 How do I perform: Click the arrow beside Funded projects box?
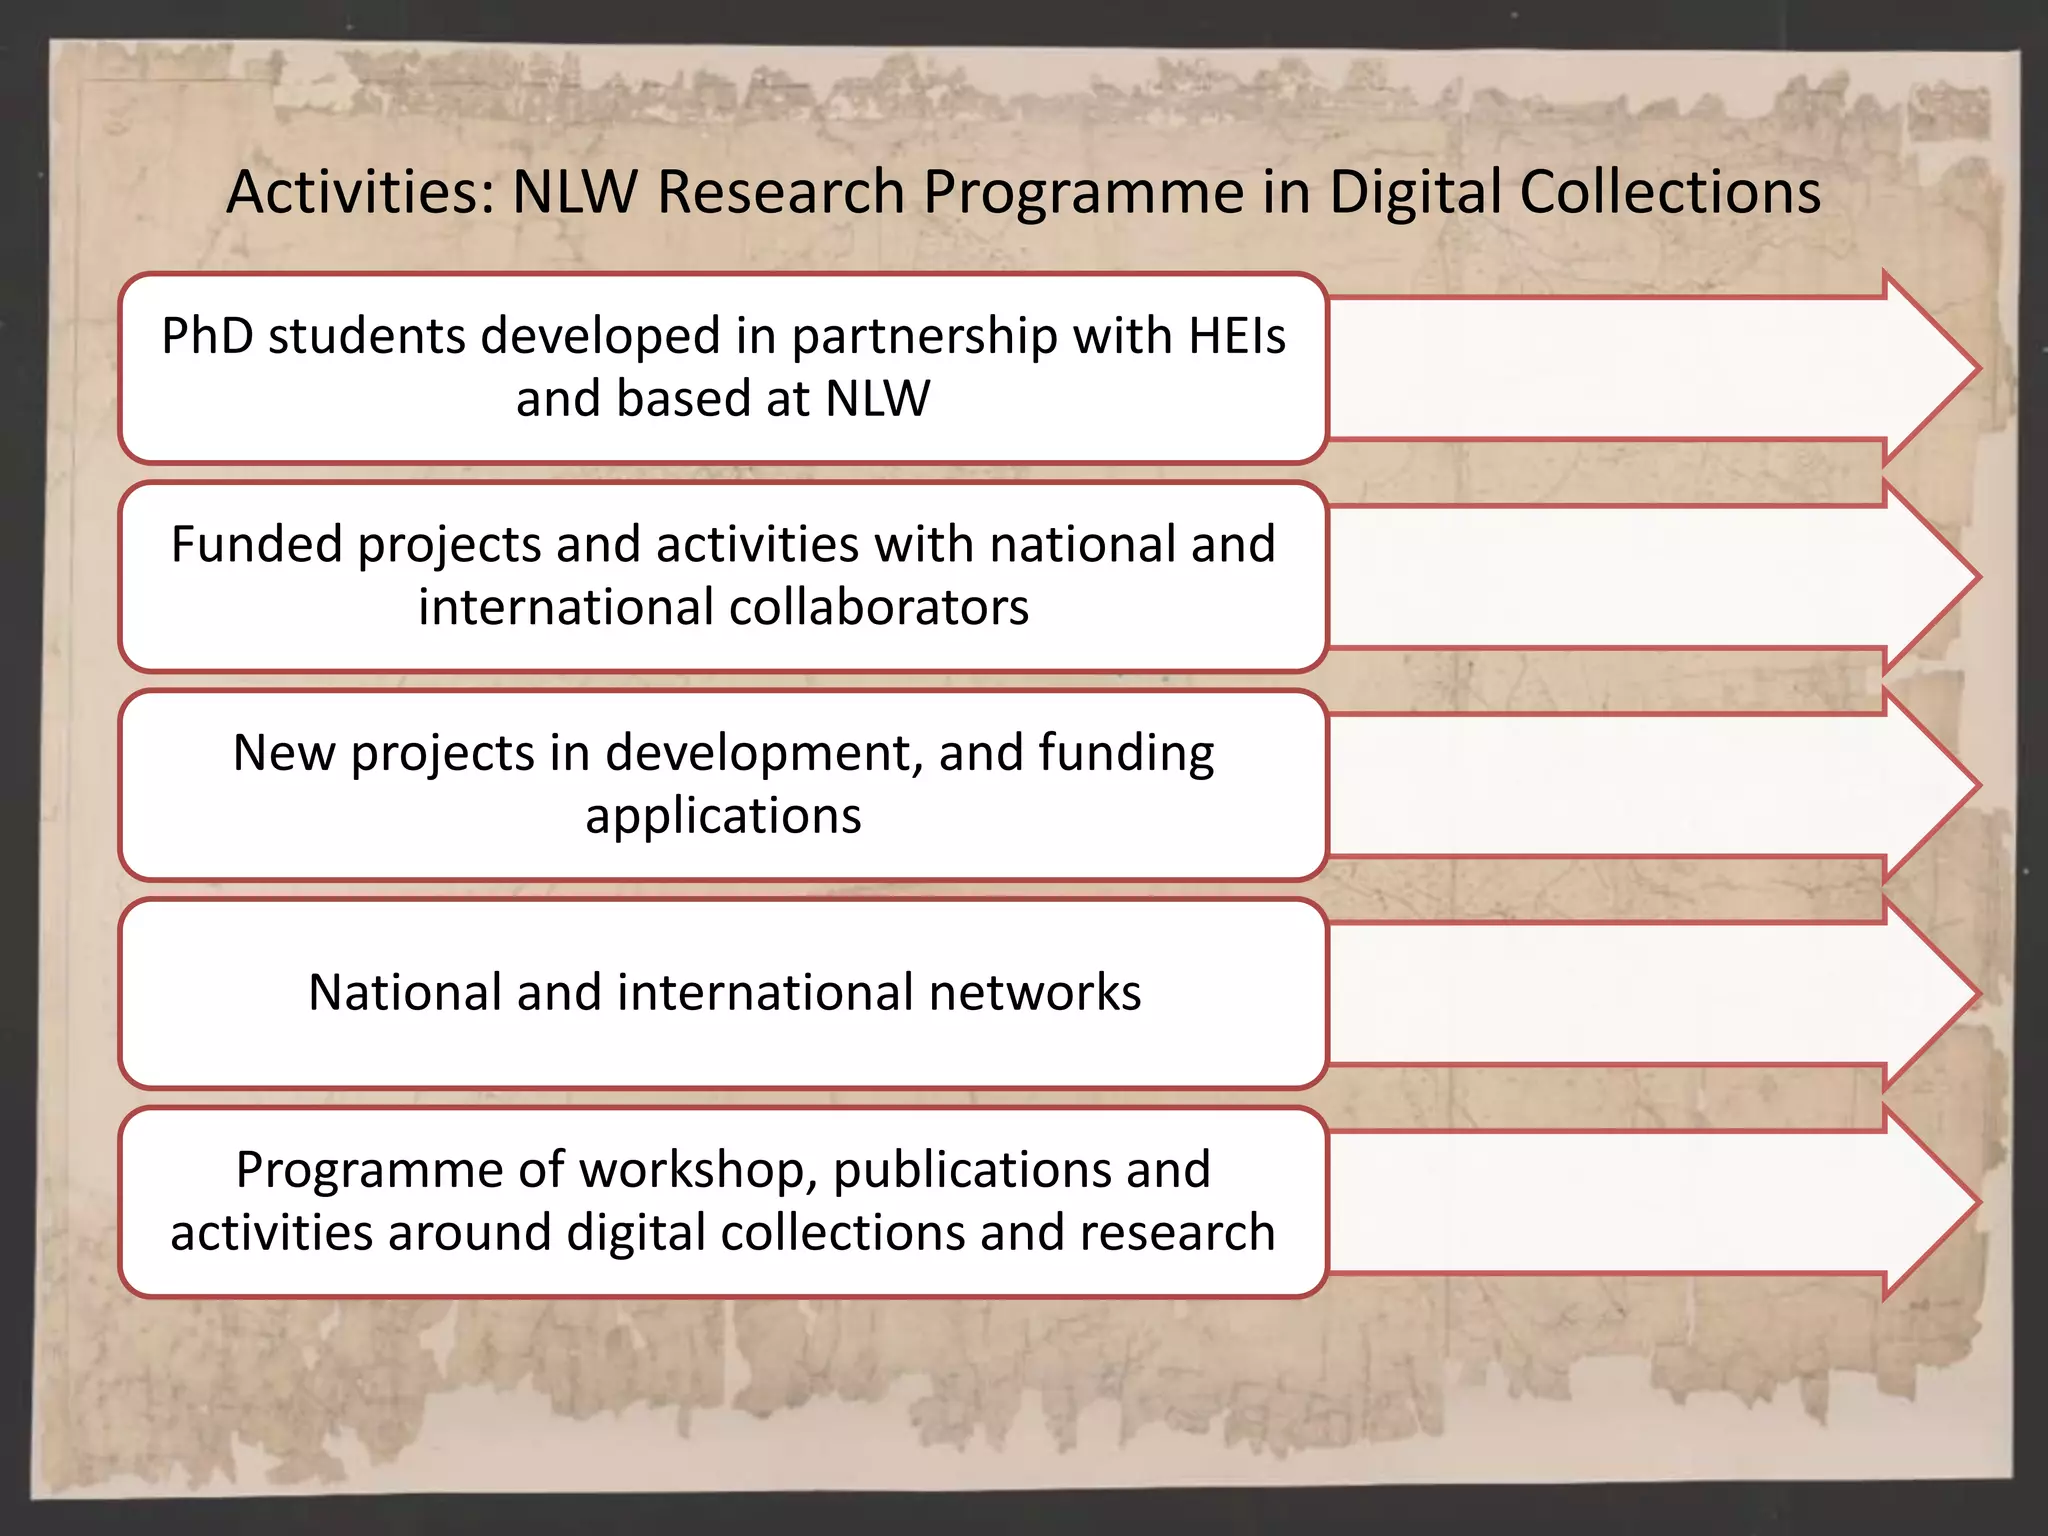[x=1655, y=577]
